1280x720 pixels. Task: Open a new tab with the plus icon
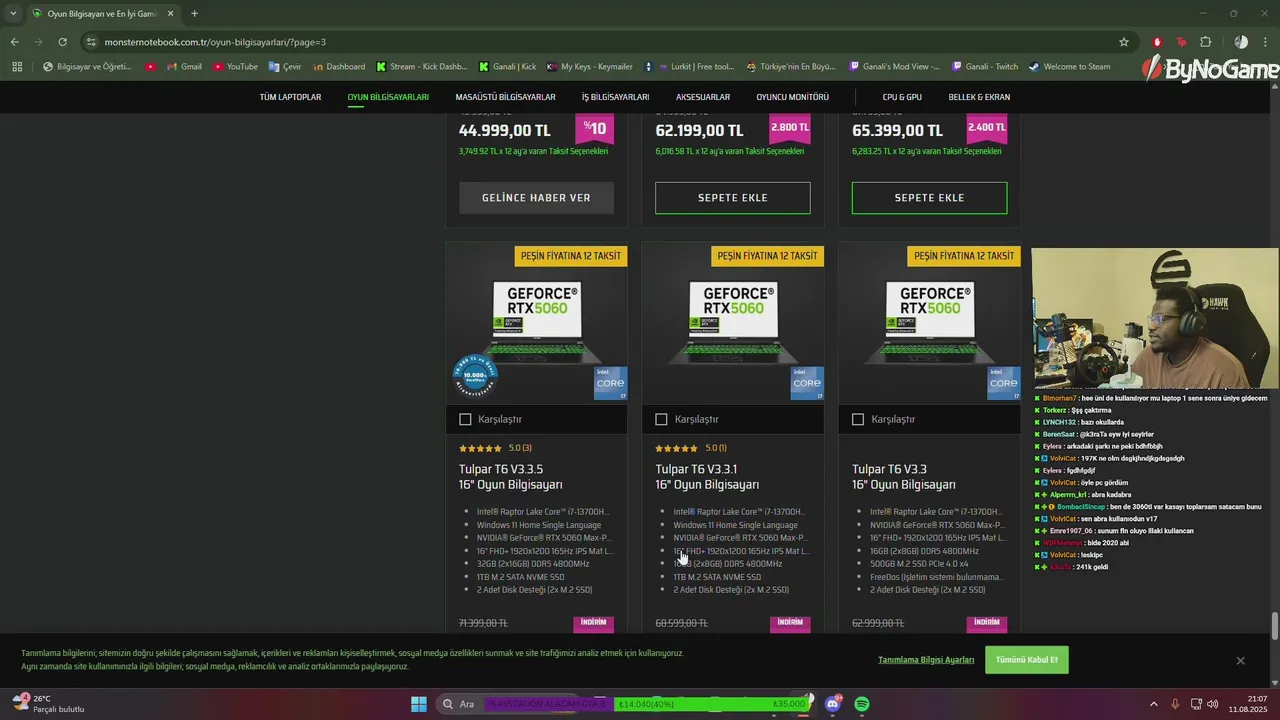(x=194, y=14)
